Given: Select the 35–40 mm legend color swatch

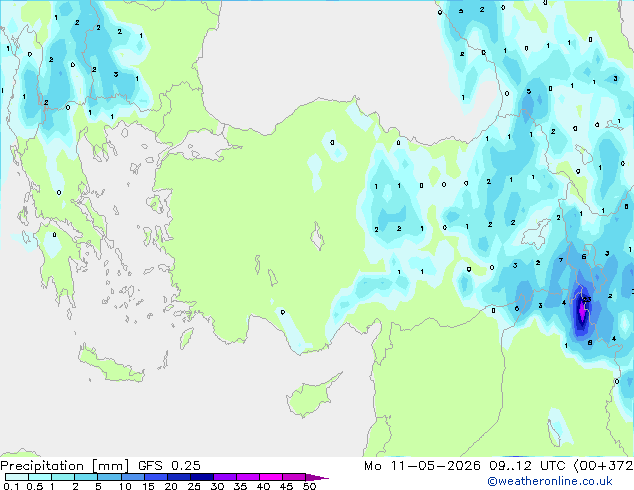Looking at the screenshot, I should pos(247,477).
